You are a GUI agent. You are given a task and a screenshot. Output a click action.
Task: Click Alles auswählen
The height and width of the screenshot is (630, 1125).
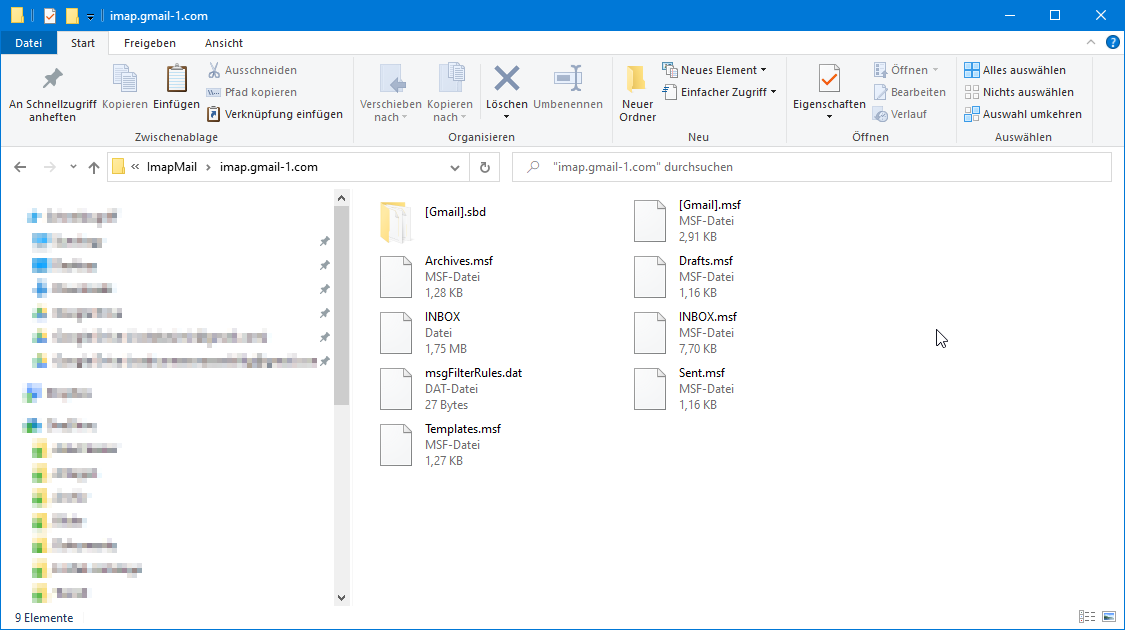pos(1015,70)
